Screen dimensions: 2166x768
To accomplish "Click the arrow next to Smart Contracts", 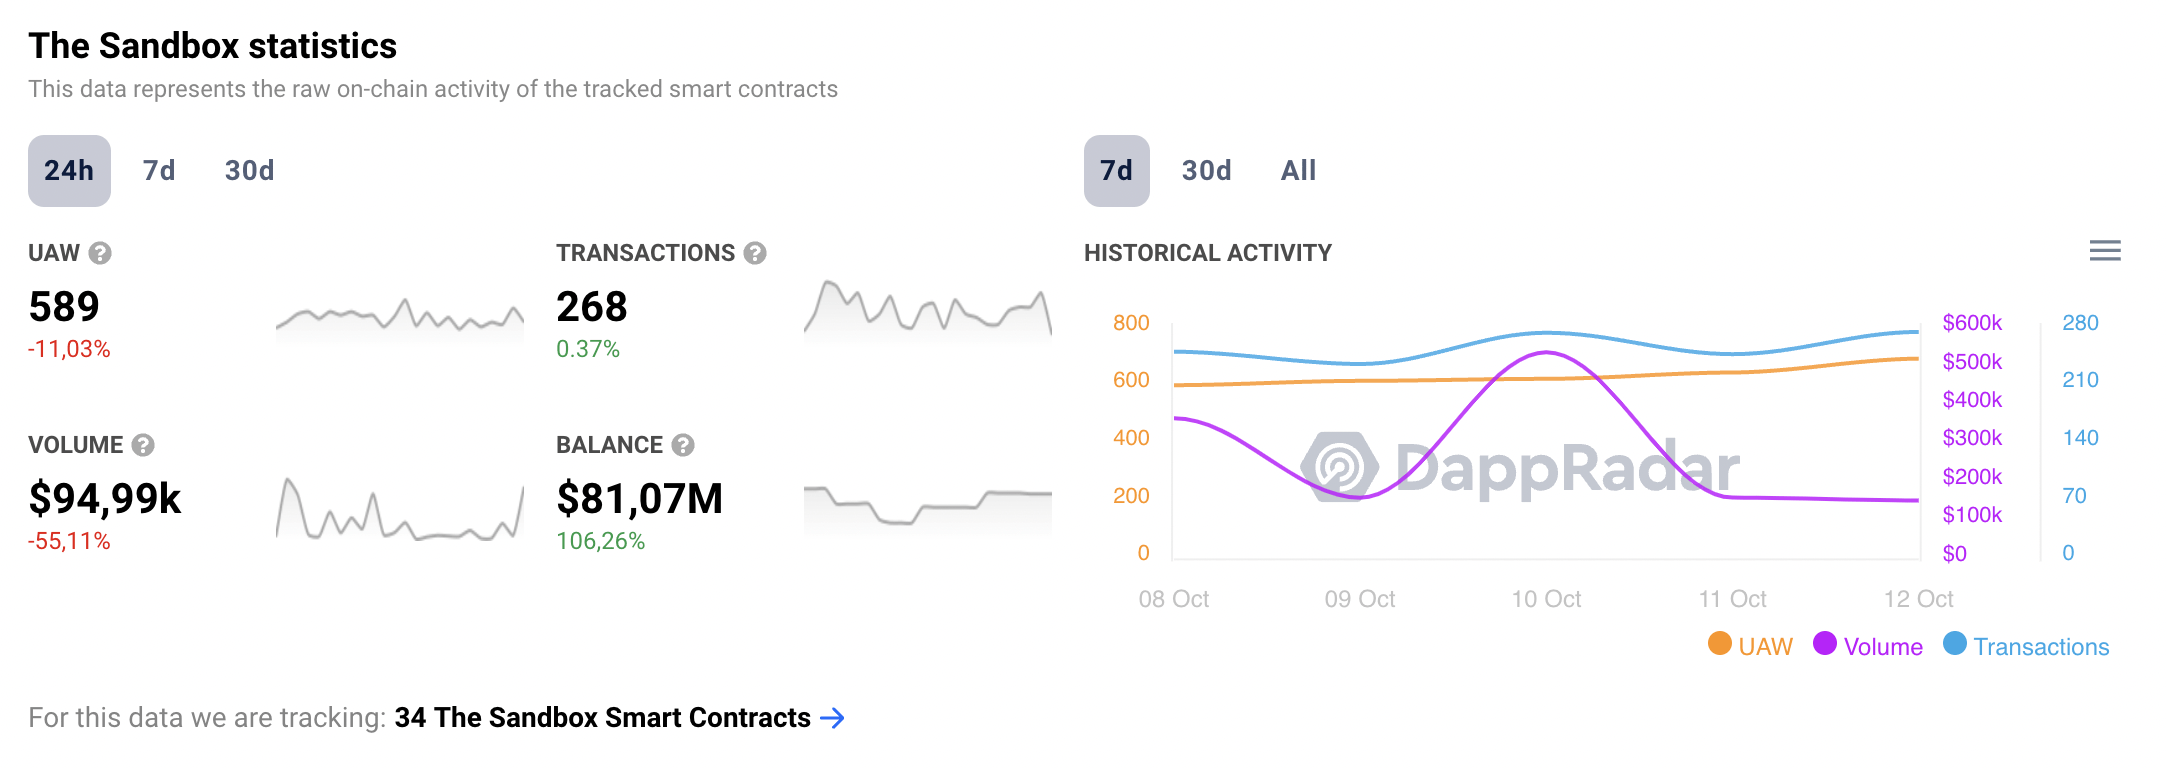I will [x=832, y=718].
